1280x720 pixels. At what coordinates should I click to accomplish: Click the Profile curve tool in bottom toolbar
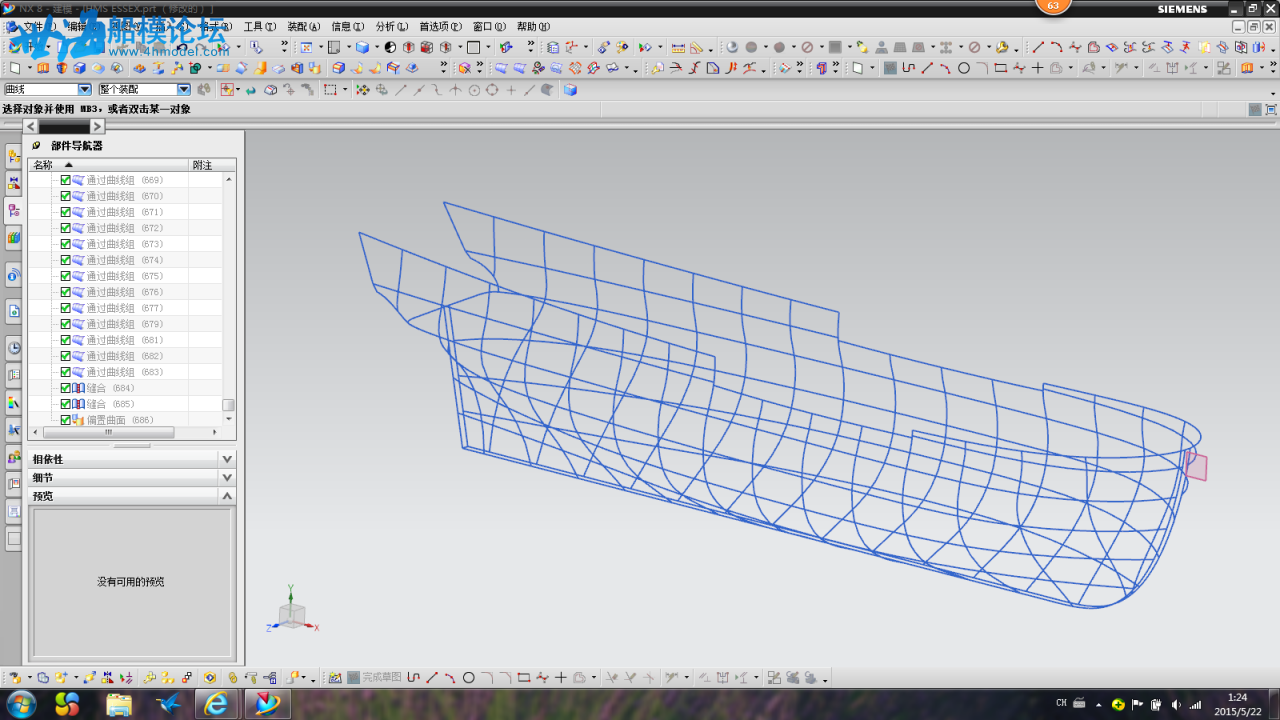pyautogui.click(x=414, y=677)
